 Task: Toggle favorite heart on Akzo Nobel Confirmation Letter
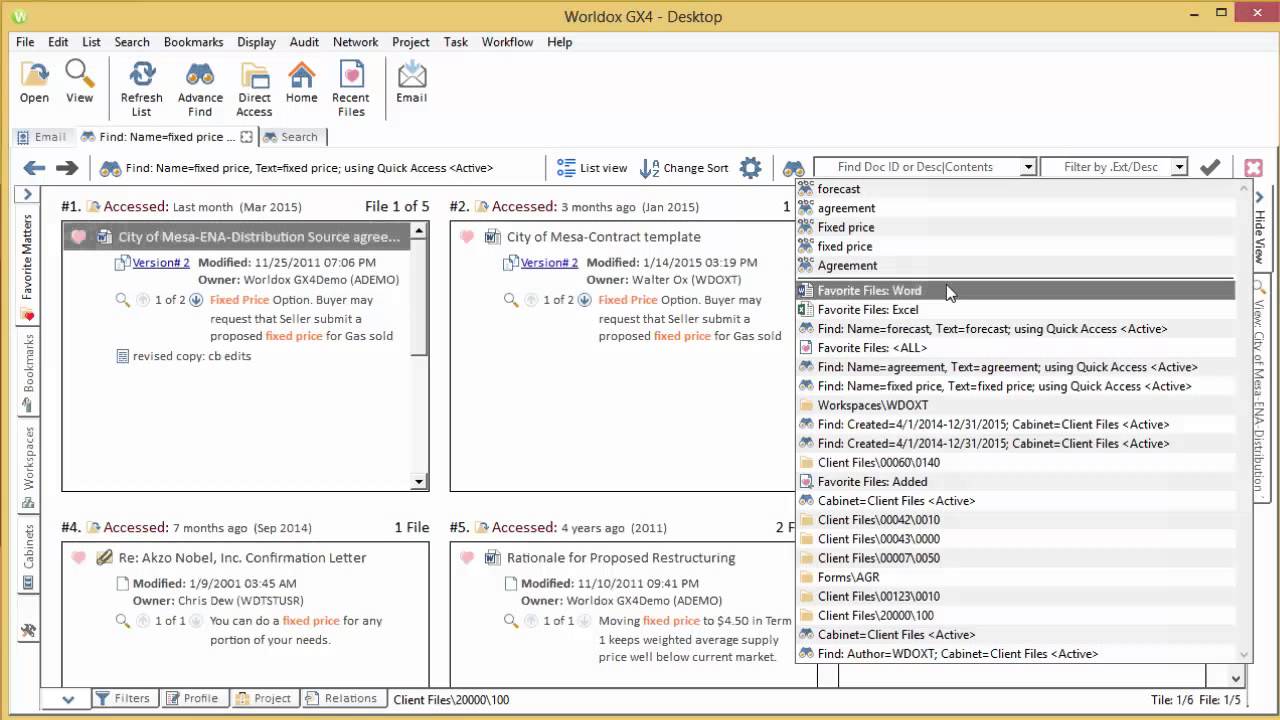point(79,558)
